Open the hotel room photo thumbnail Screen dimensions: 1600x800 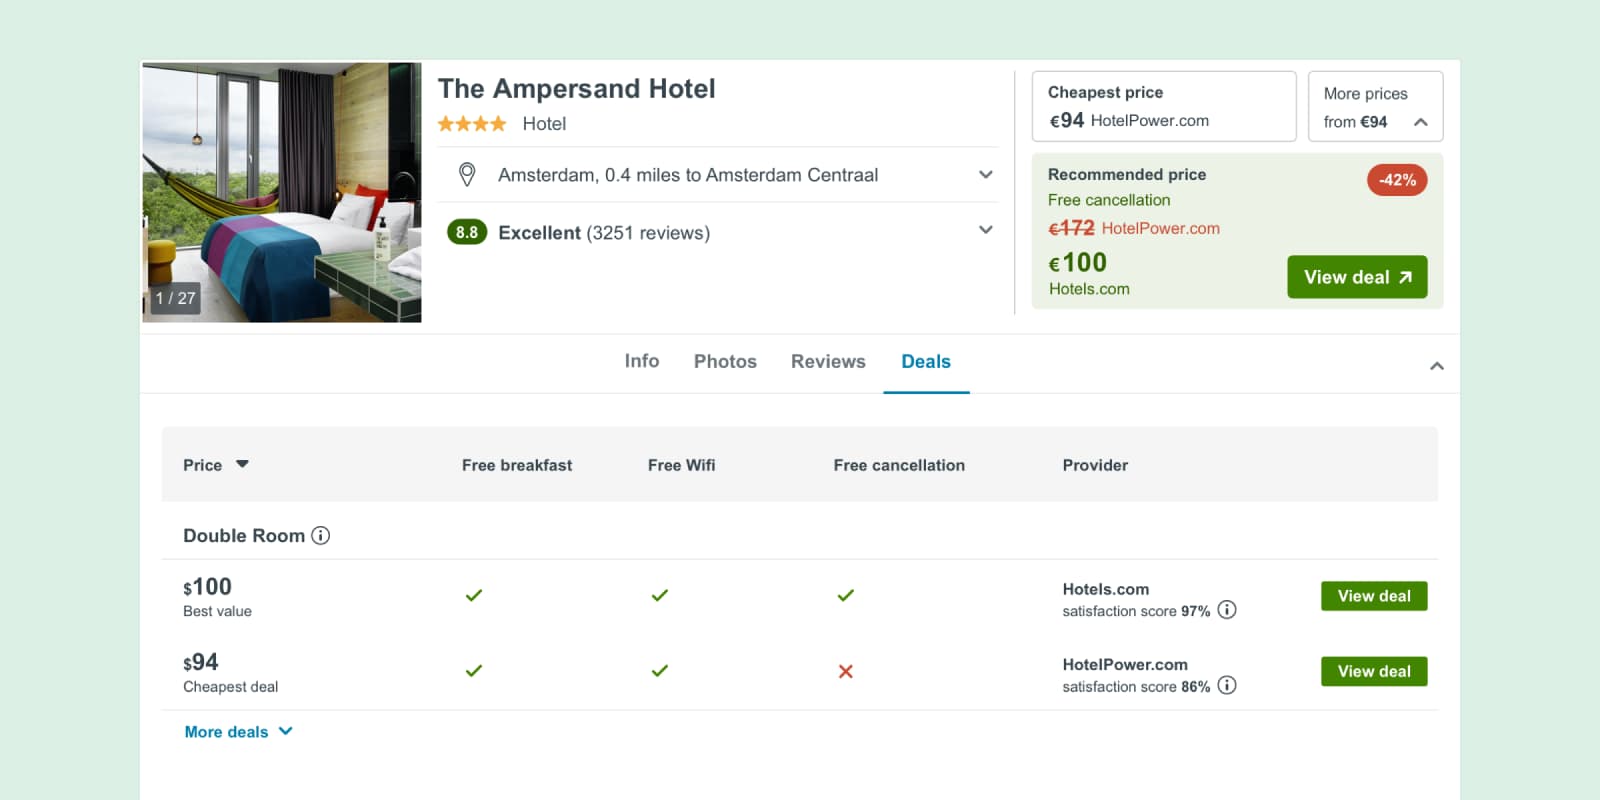tap(282, 192)
